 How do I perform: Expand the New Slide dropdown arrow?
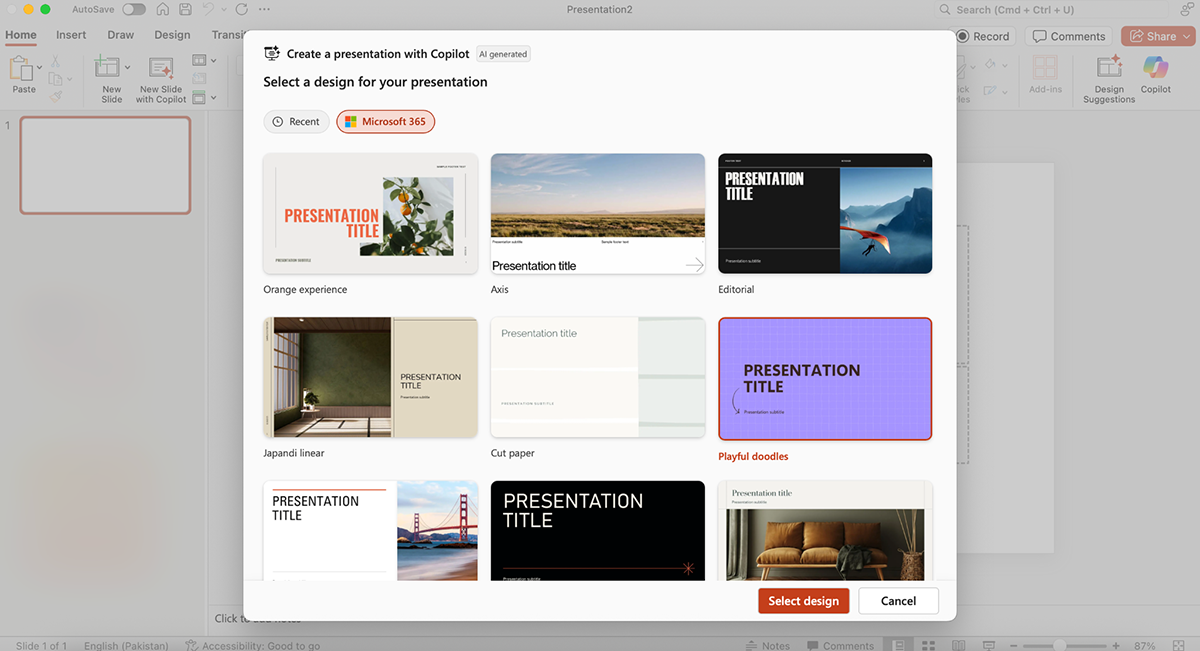point(128,68)
